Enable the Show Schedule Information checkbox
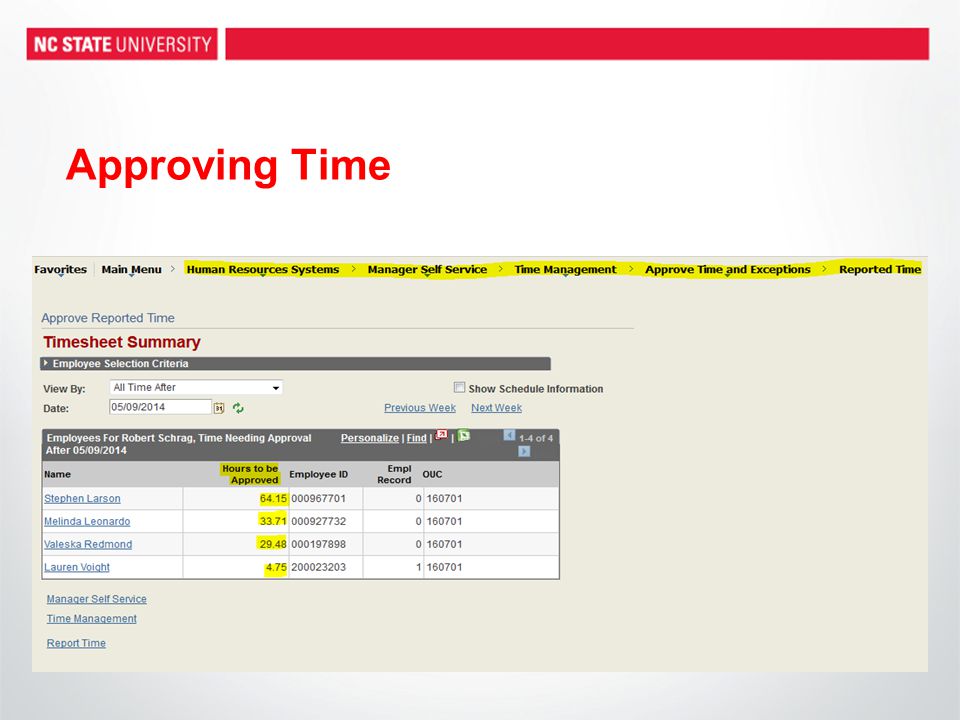The height and width of the screenshot is (720, 960). click(x=459, y=387)
